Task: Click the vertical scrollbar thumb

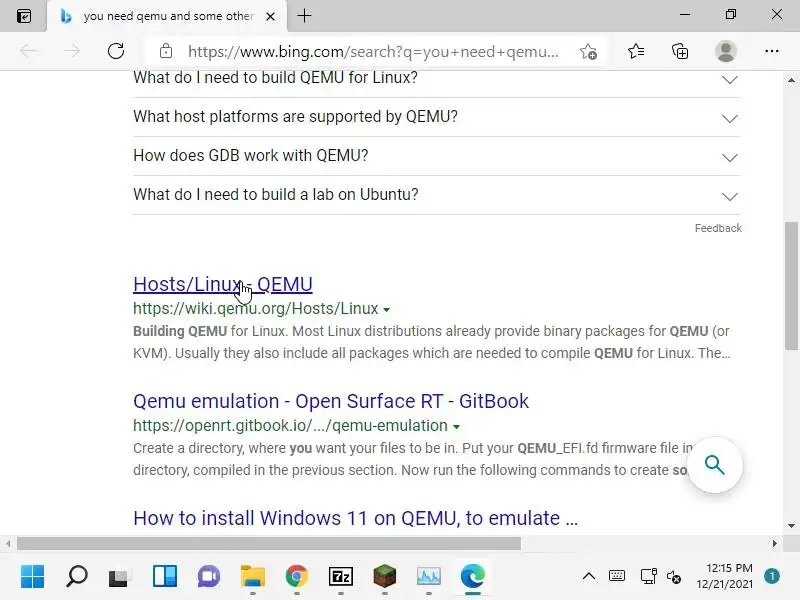Action: [791, 286]
